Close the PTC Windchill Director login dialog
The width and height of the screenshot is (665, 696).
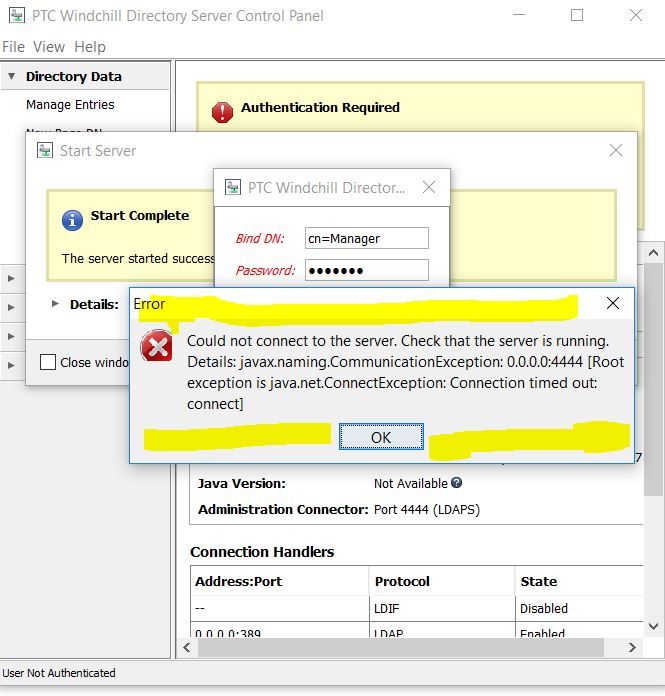click(429, 187)
